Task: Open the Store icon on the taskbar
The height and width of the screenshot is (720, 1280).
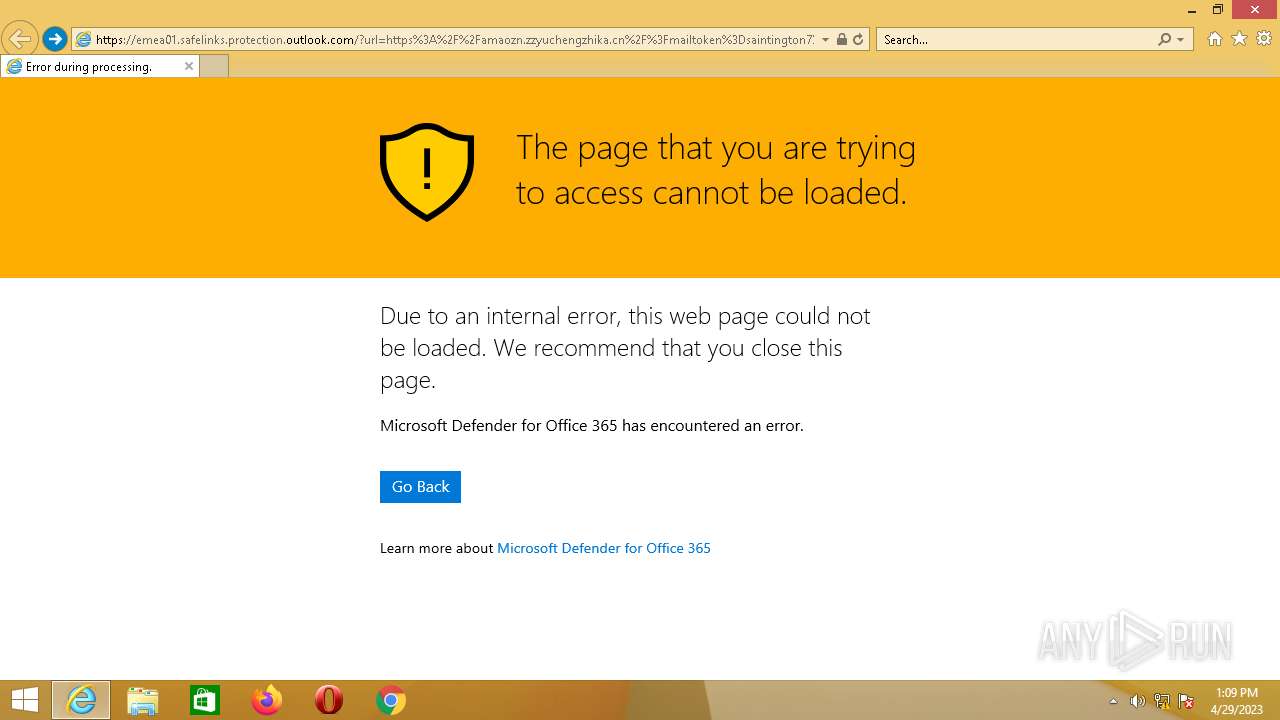Action: 205,700
